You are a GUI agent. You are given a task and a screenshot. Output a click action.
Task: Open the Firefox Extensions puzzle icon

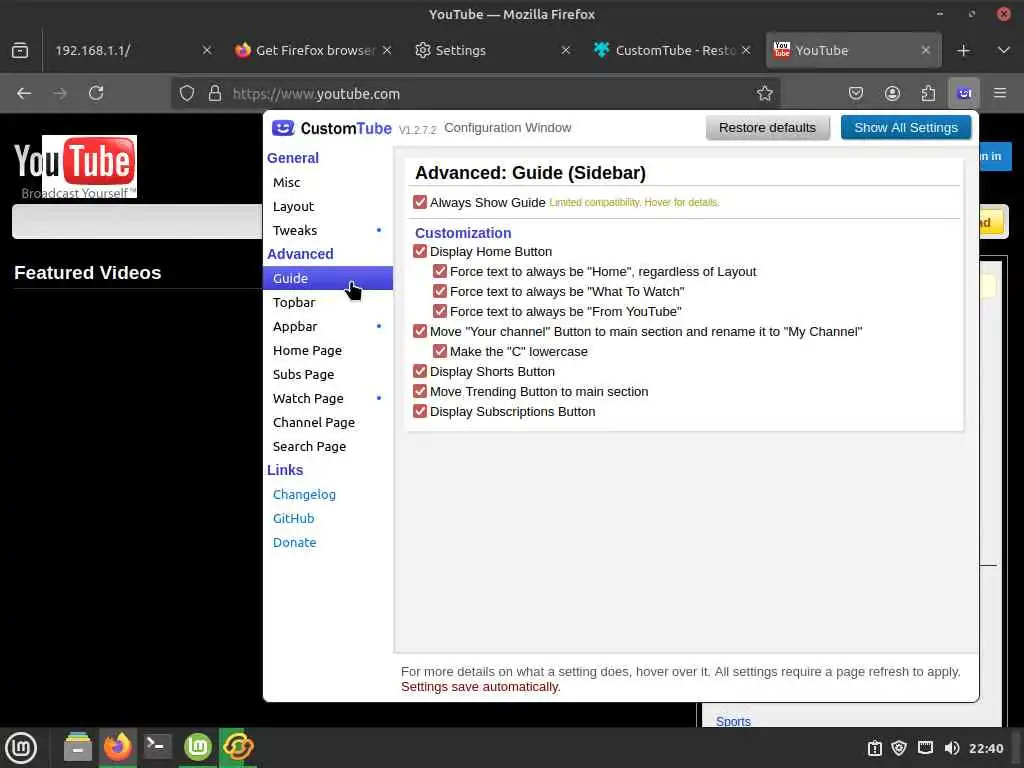(x=928, y=93)
